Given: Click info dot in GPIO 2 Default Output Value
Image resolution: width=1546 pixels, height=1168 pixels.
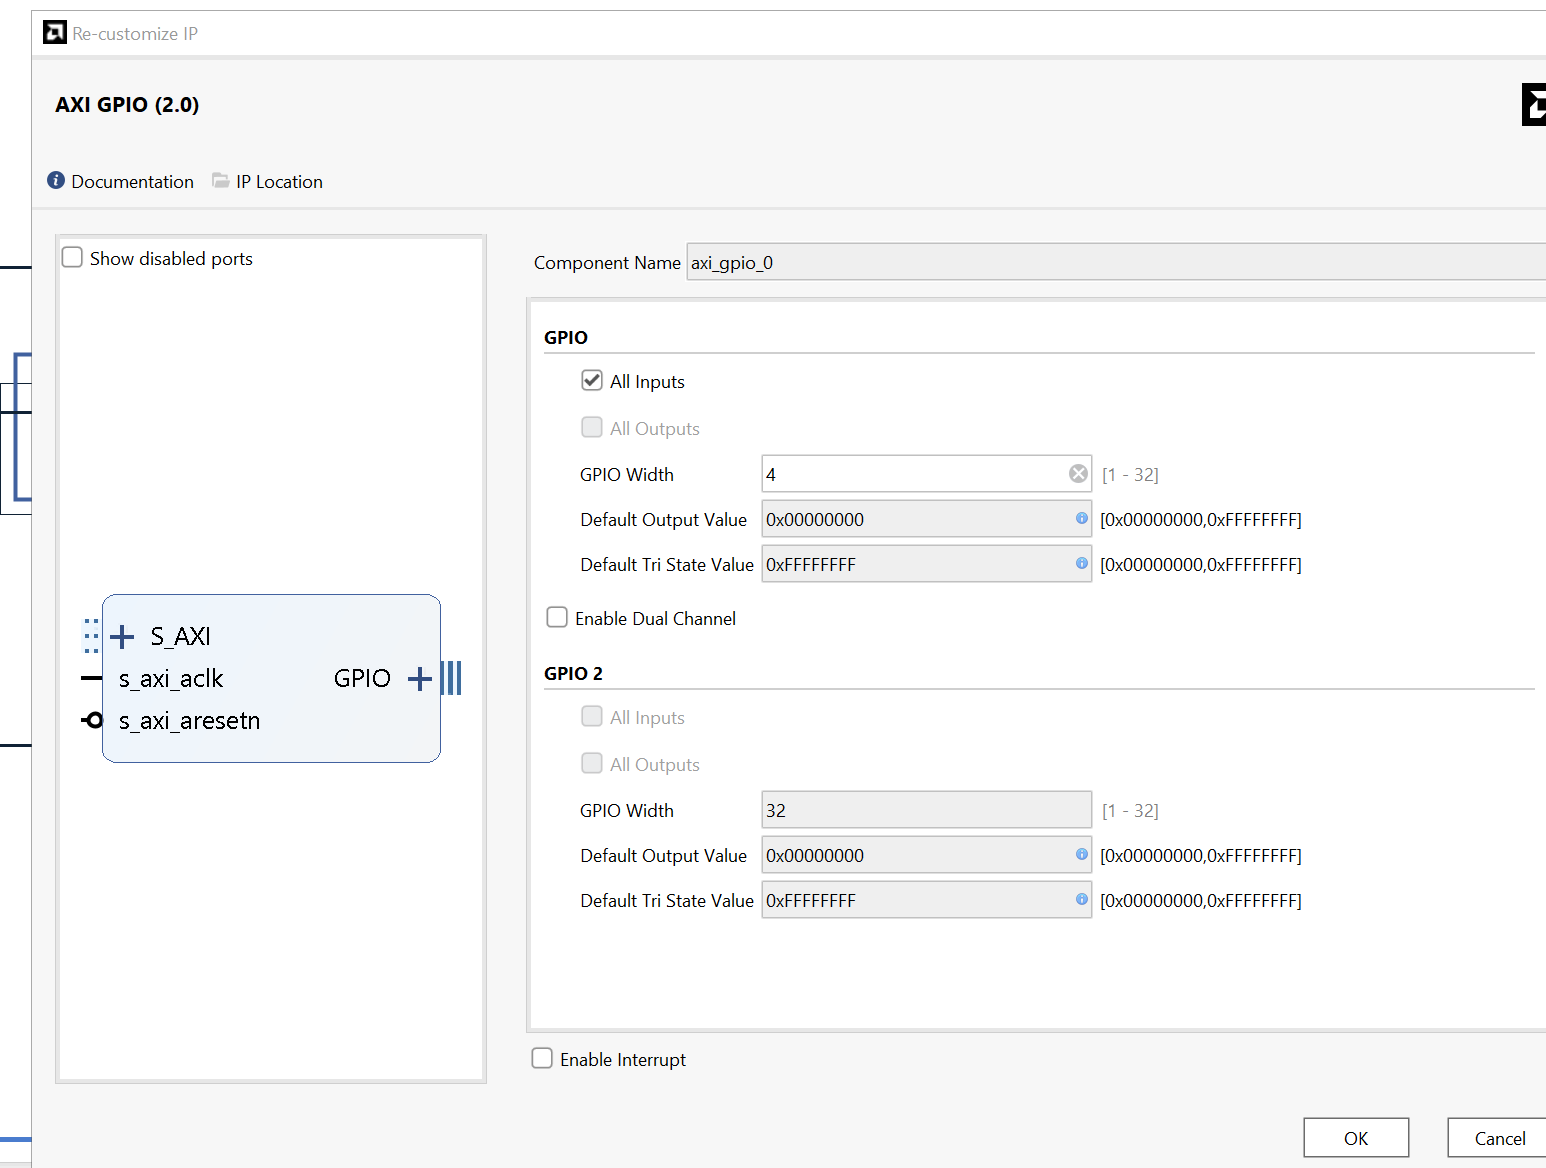Looking at the screenshot, I should point(1081,855).
